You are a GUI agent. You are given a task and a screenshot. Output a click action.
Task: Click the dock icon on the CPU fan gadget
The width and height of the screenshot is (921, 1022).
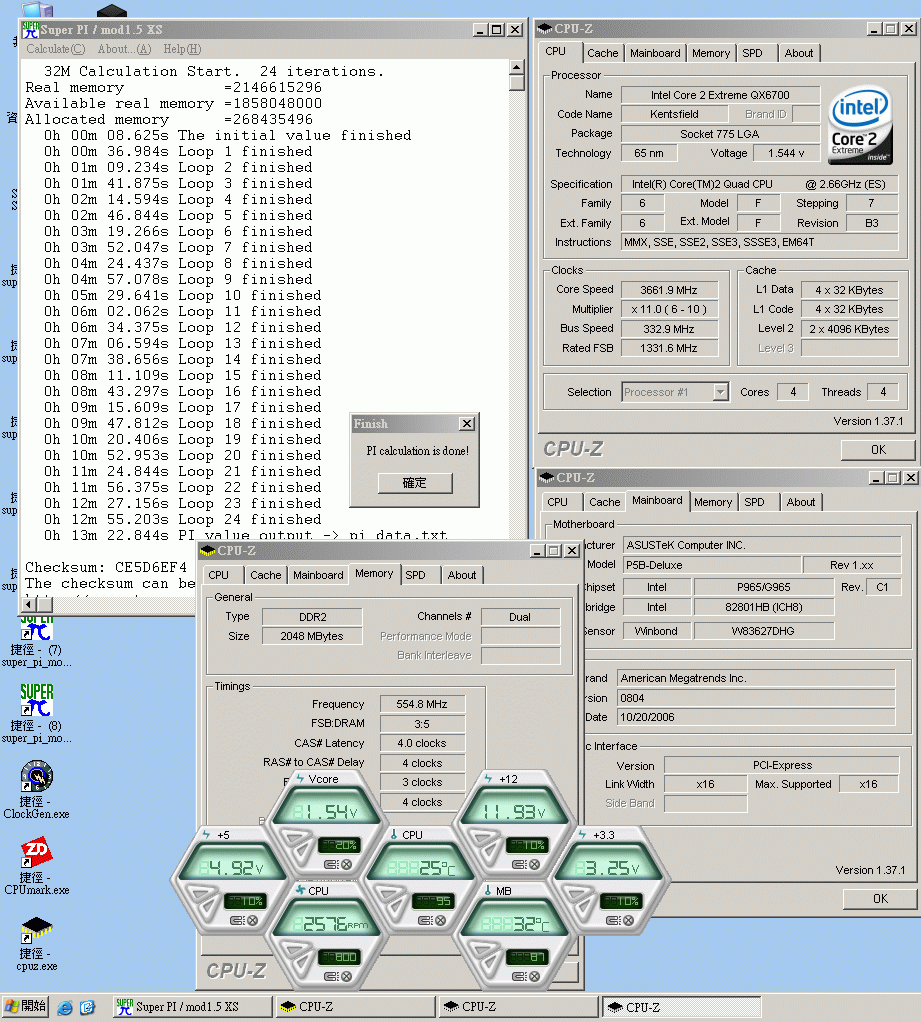[x=332, y=976]
